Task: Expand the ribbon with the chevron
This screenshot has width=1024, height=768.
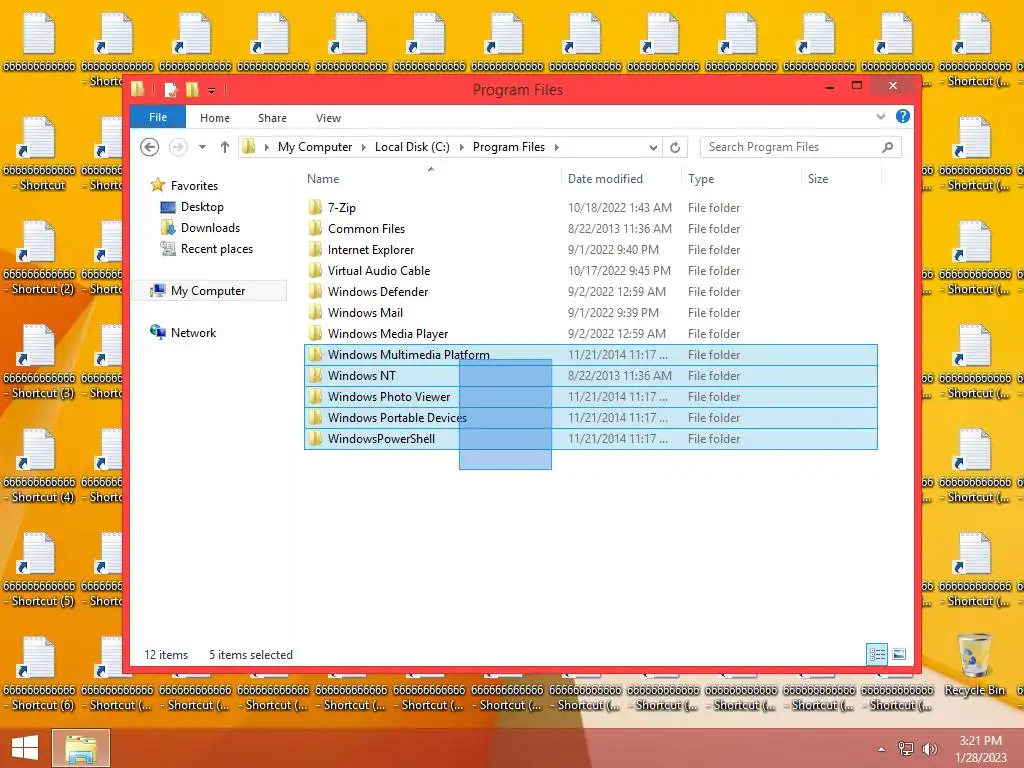Action: click(x=880, y=116)
